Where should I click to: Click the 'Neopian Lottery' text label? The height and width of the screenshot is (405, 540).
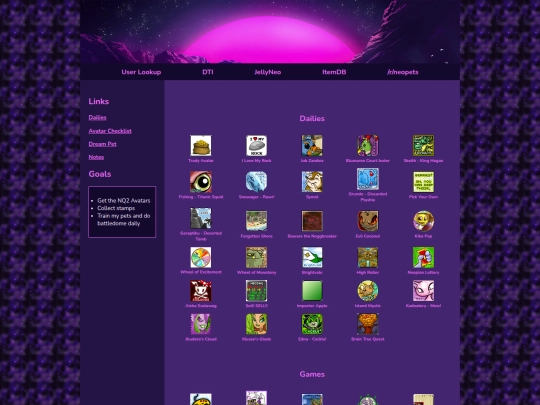[x=423, y=272]
